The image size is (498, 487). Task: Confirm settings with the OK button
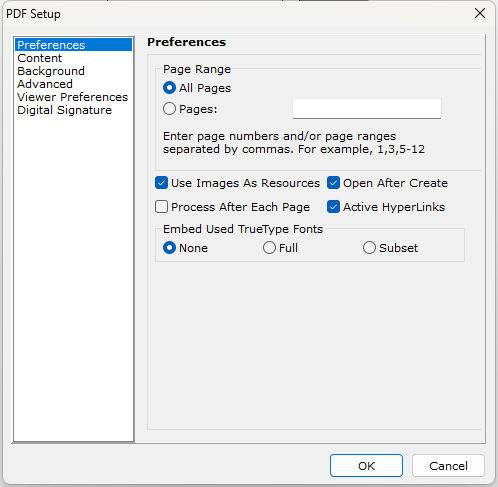366,466
